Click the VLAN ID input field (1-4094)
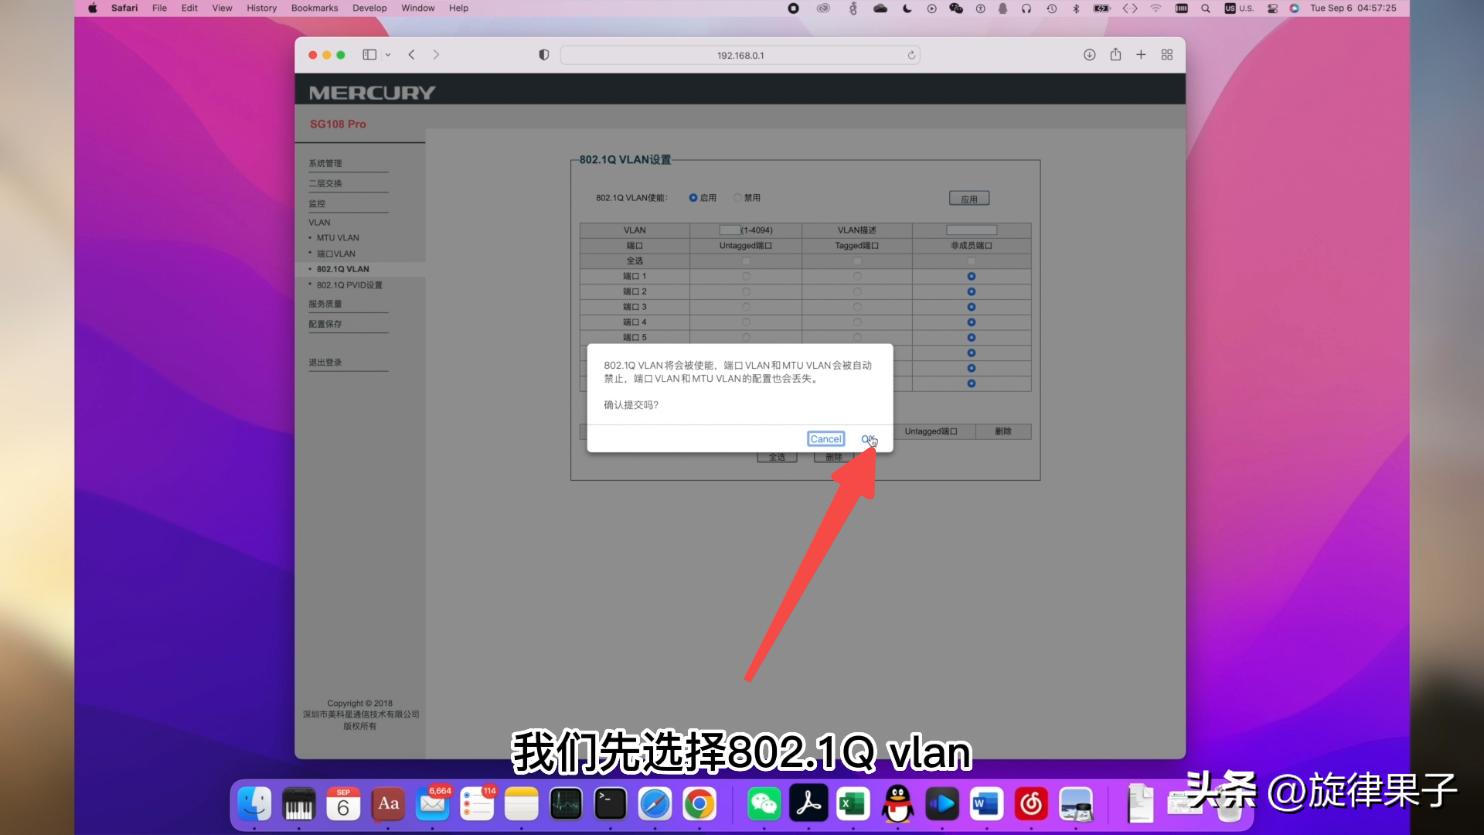1484x835 pixels. 729,229
